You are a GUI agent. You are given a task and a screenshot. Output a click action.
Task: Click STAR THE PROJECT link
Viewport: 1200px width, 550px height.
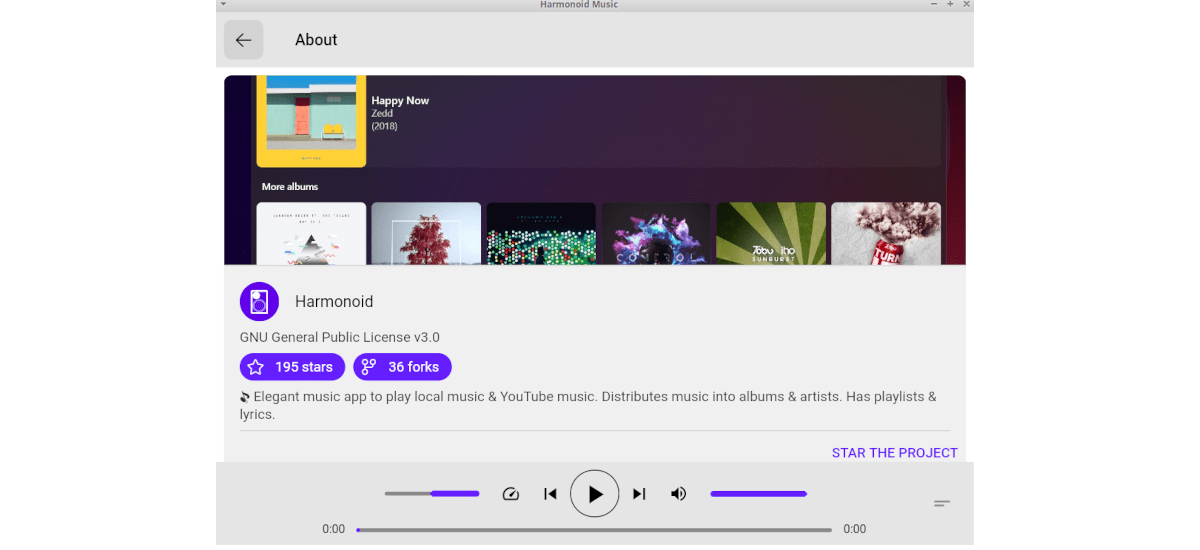pyautogui.click(x=895, y=453)
